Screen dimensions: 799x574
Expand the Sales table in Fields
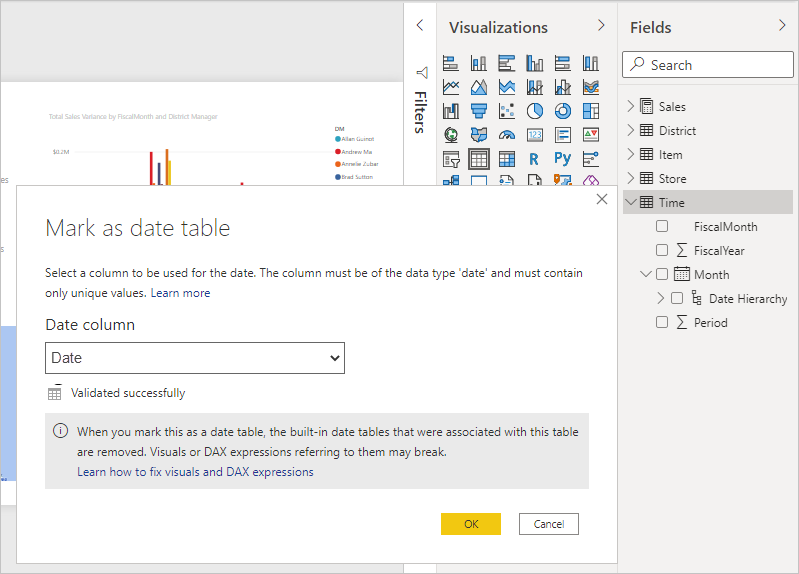coord(631,107)
